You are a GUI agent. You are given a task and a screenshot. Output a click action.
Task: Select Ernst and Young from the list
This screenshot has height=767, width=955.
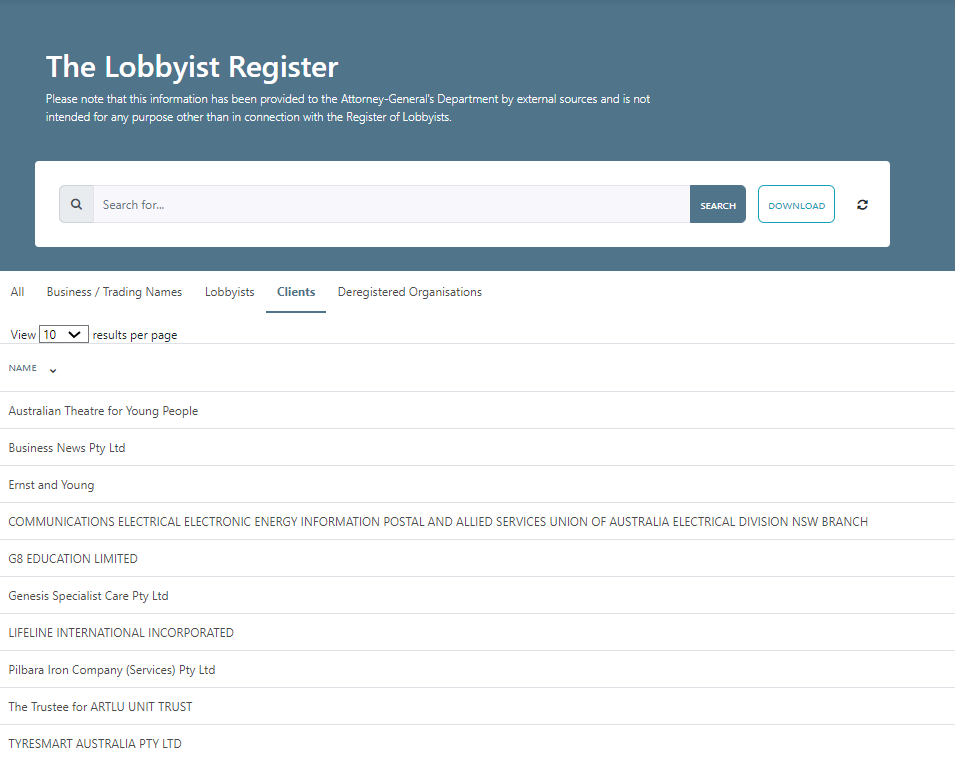click(x=51, y=484)
